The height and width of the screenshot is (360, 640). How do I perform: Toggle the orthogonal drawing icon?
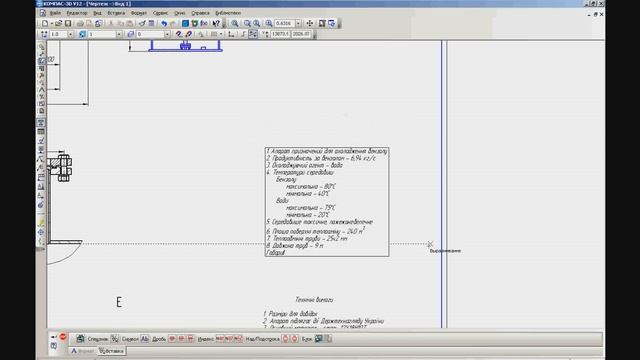point(243,34)
